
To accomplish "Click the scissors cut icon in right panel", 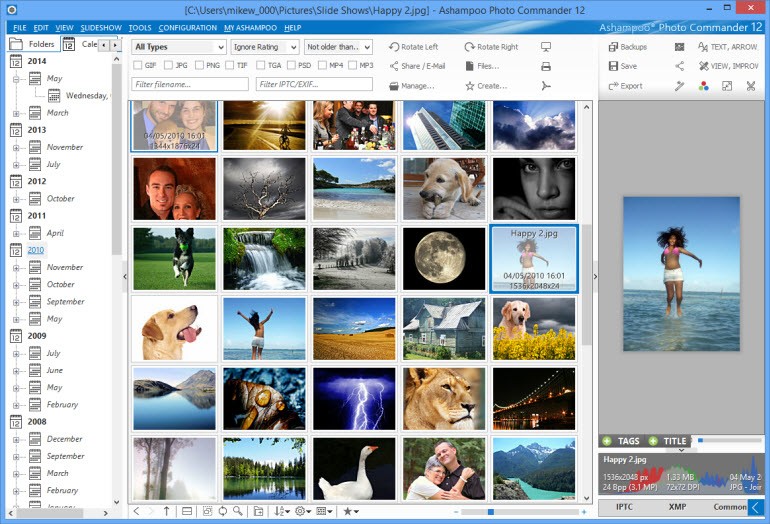I will pyautogui.click(x=749, y=86).
